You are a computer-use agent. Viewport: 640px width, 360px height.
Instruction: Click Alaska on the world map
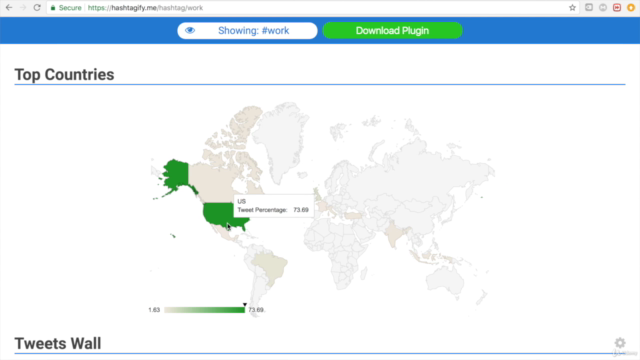pos(176,176)
